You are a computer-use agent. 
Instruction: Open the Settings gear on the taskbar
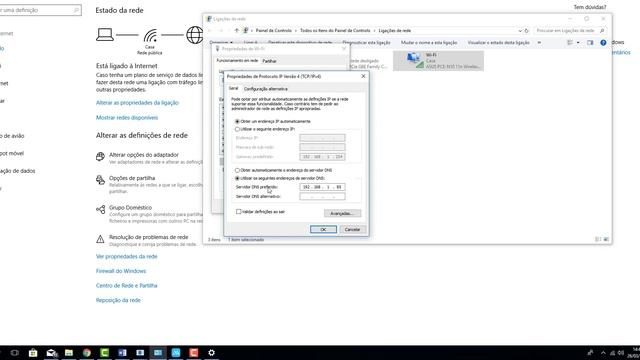[x=211, y=353]
